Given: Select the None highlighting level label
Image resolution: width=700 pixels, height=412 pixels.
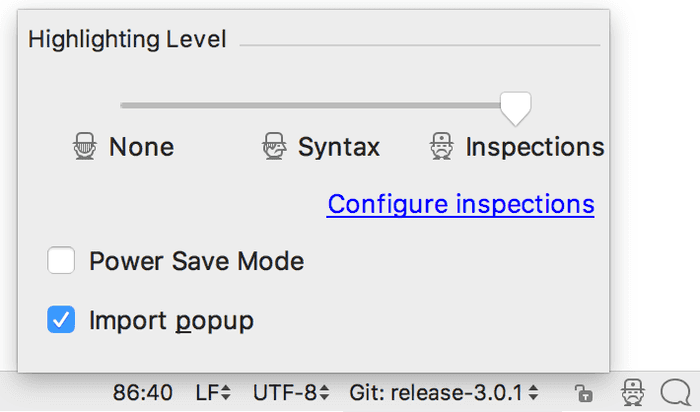Looking at the screenshot, I should [141, 147].
